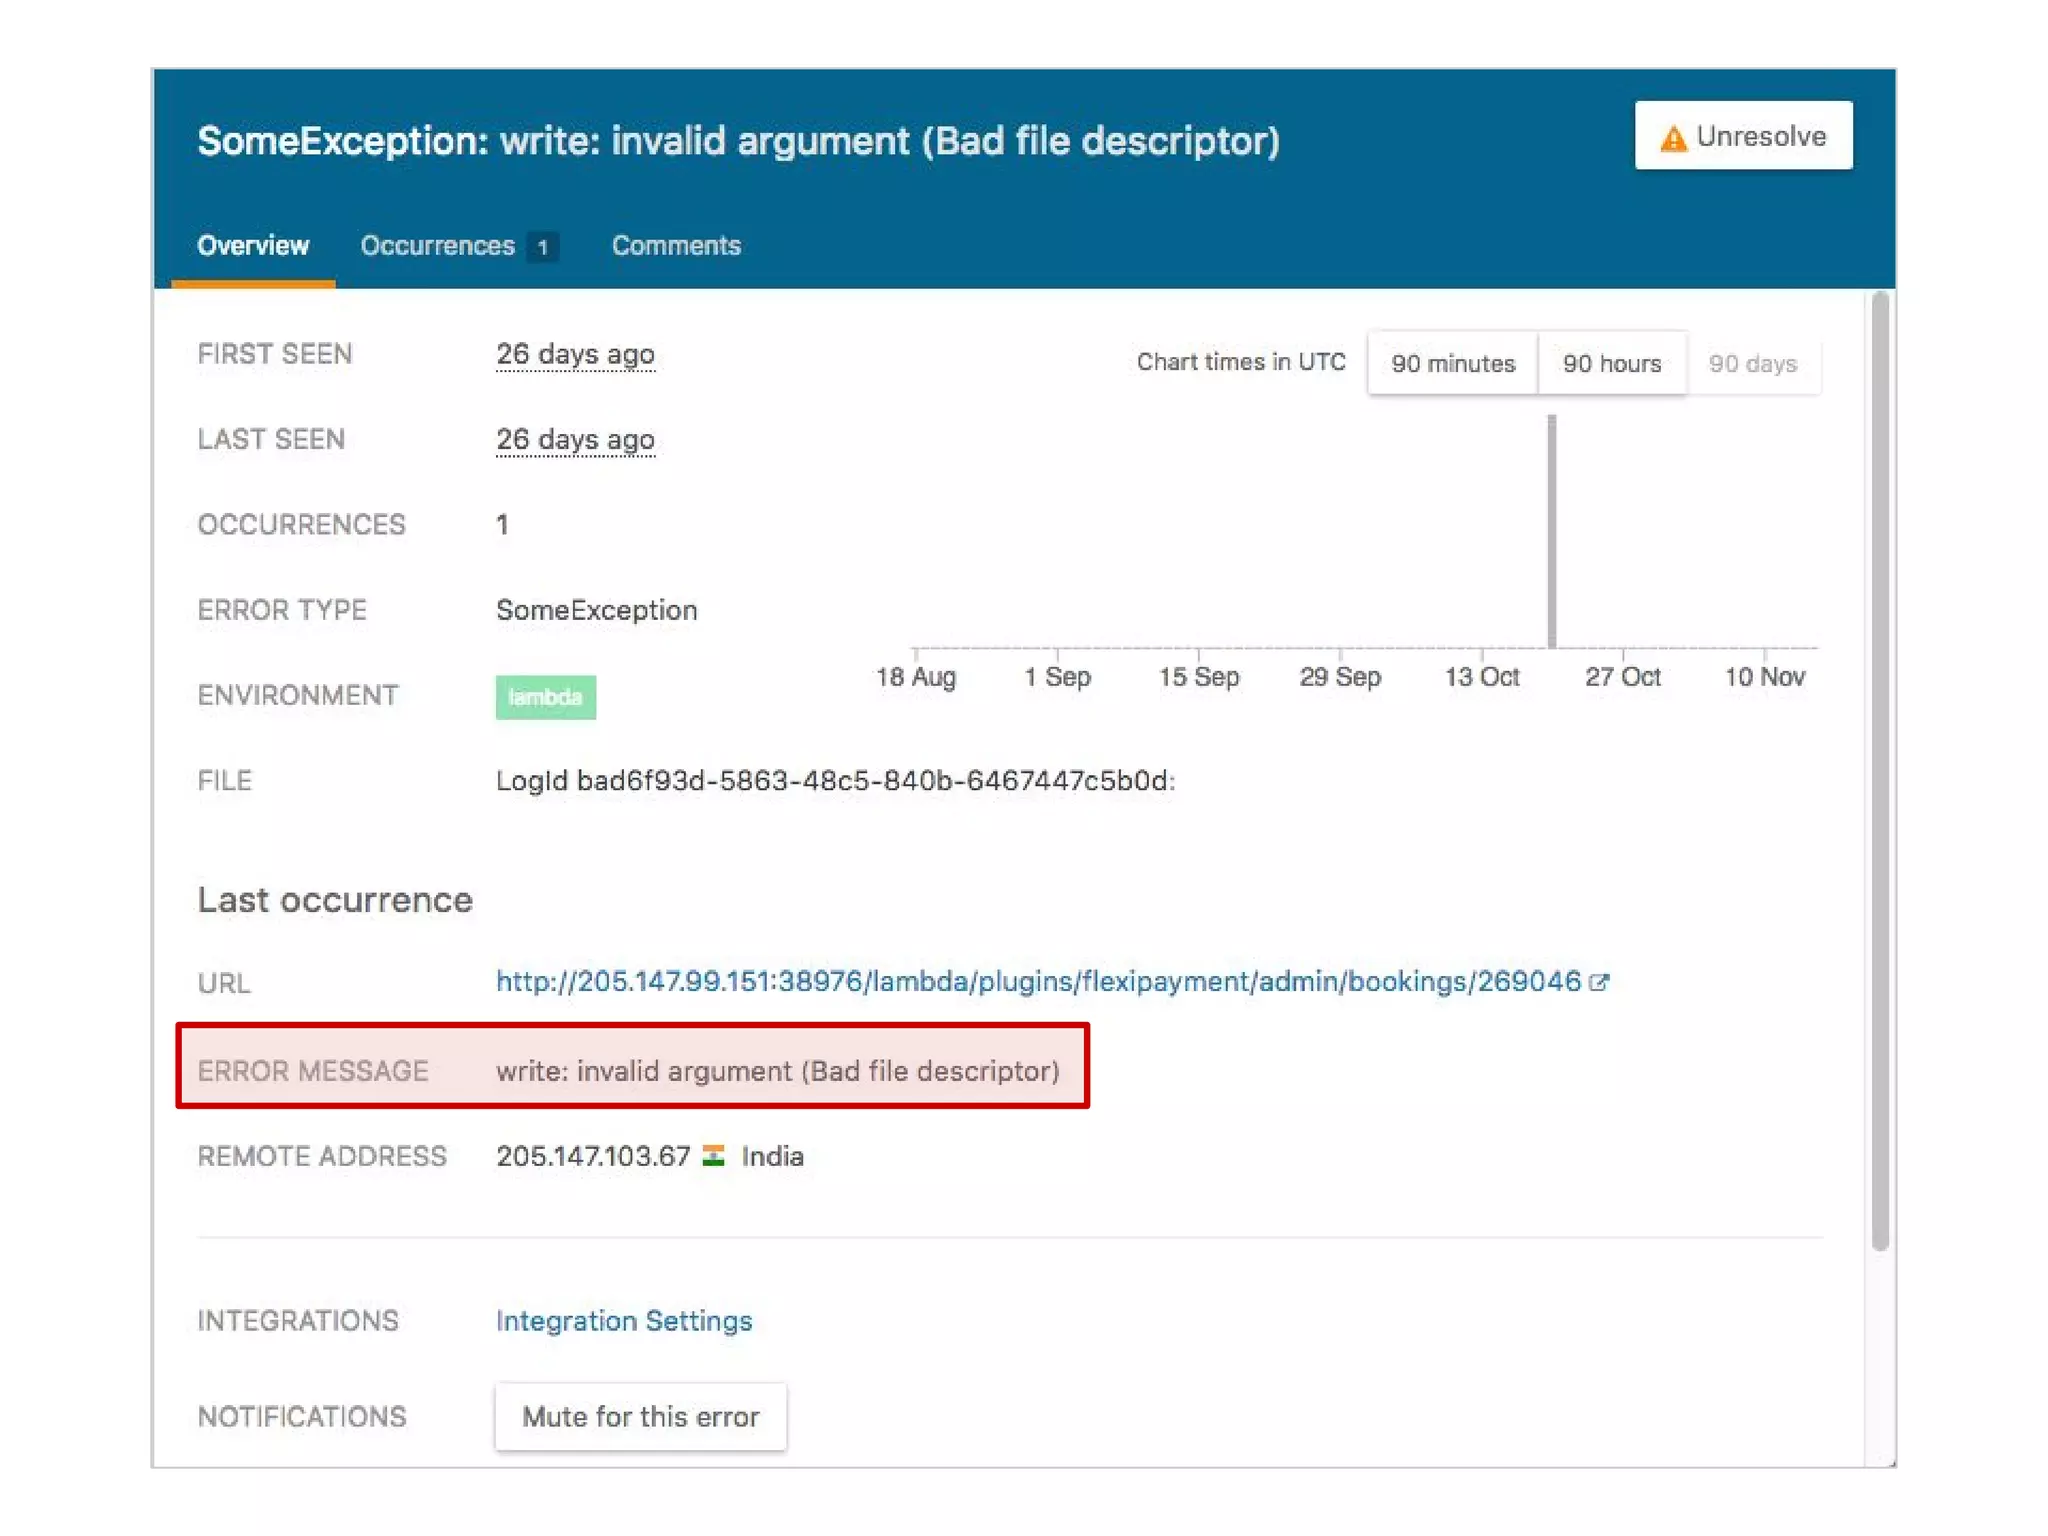Click the Occurrences count badge

(543, 247)
